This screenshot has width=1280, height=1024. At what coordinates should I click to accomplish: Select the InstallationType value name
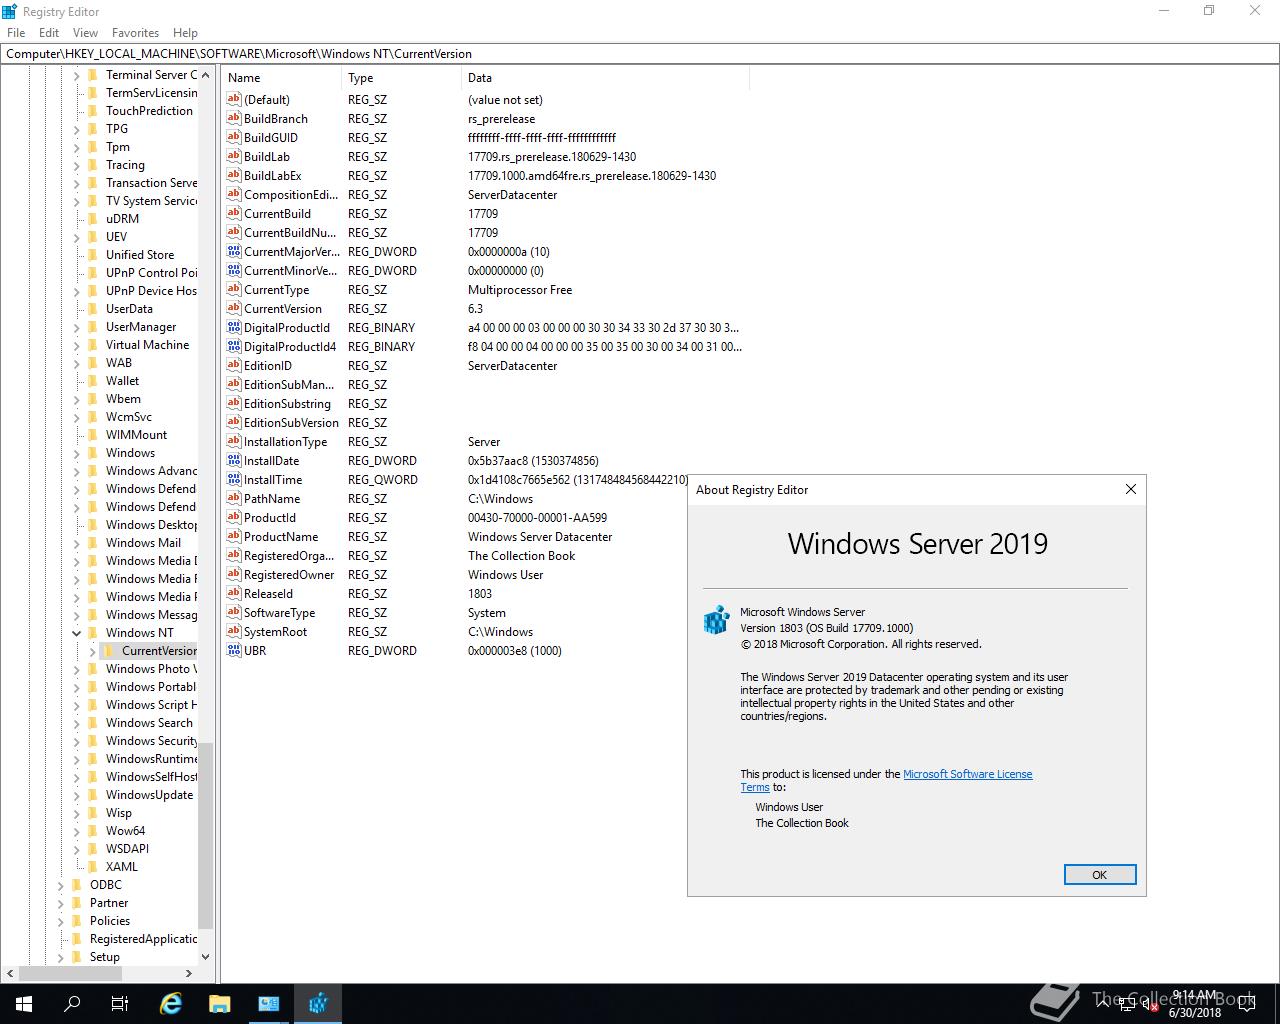[x=286, y=441]
